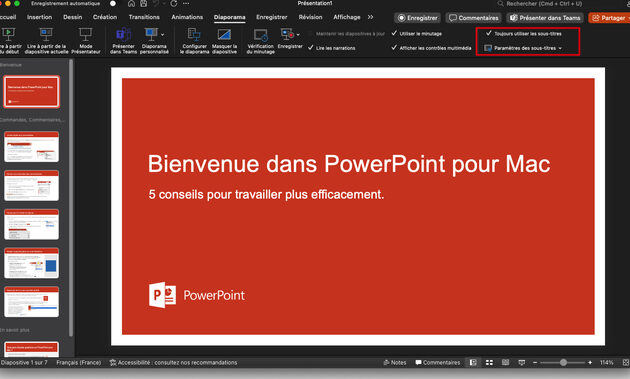Image resolution: width=630 pixels, height=379 pixels.
Task: Expand Paramètres des sous-titres dropdown
Action: point(523,48)
